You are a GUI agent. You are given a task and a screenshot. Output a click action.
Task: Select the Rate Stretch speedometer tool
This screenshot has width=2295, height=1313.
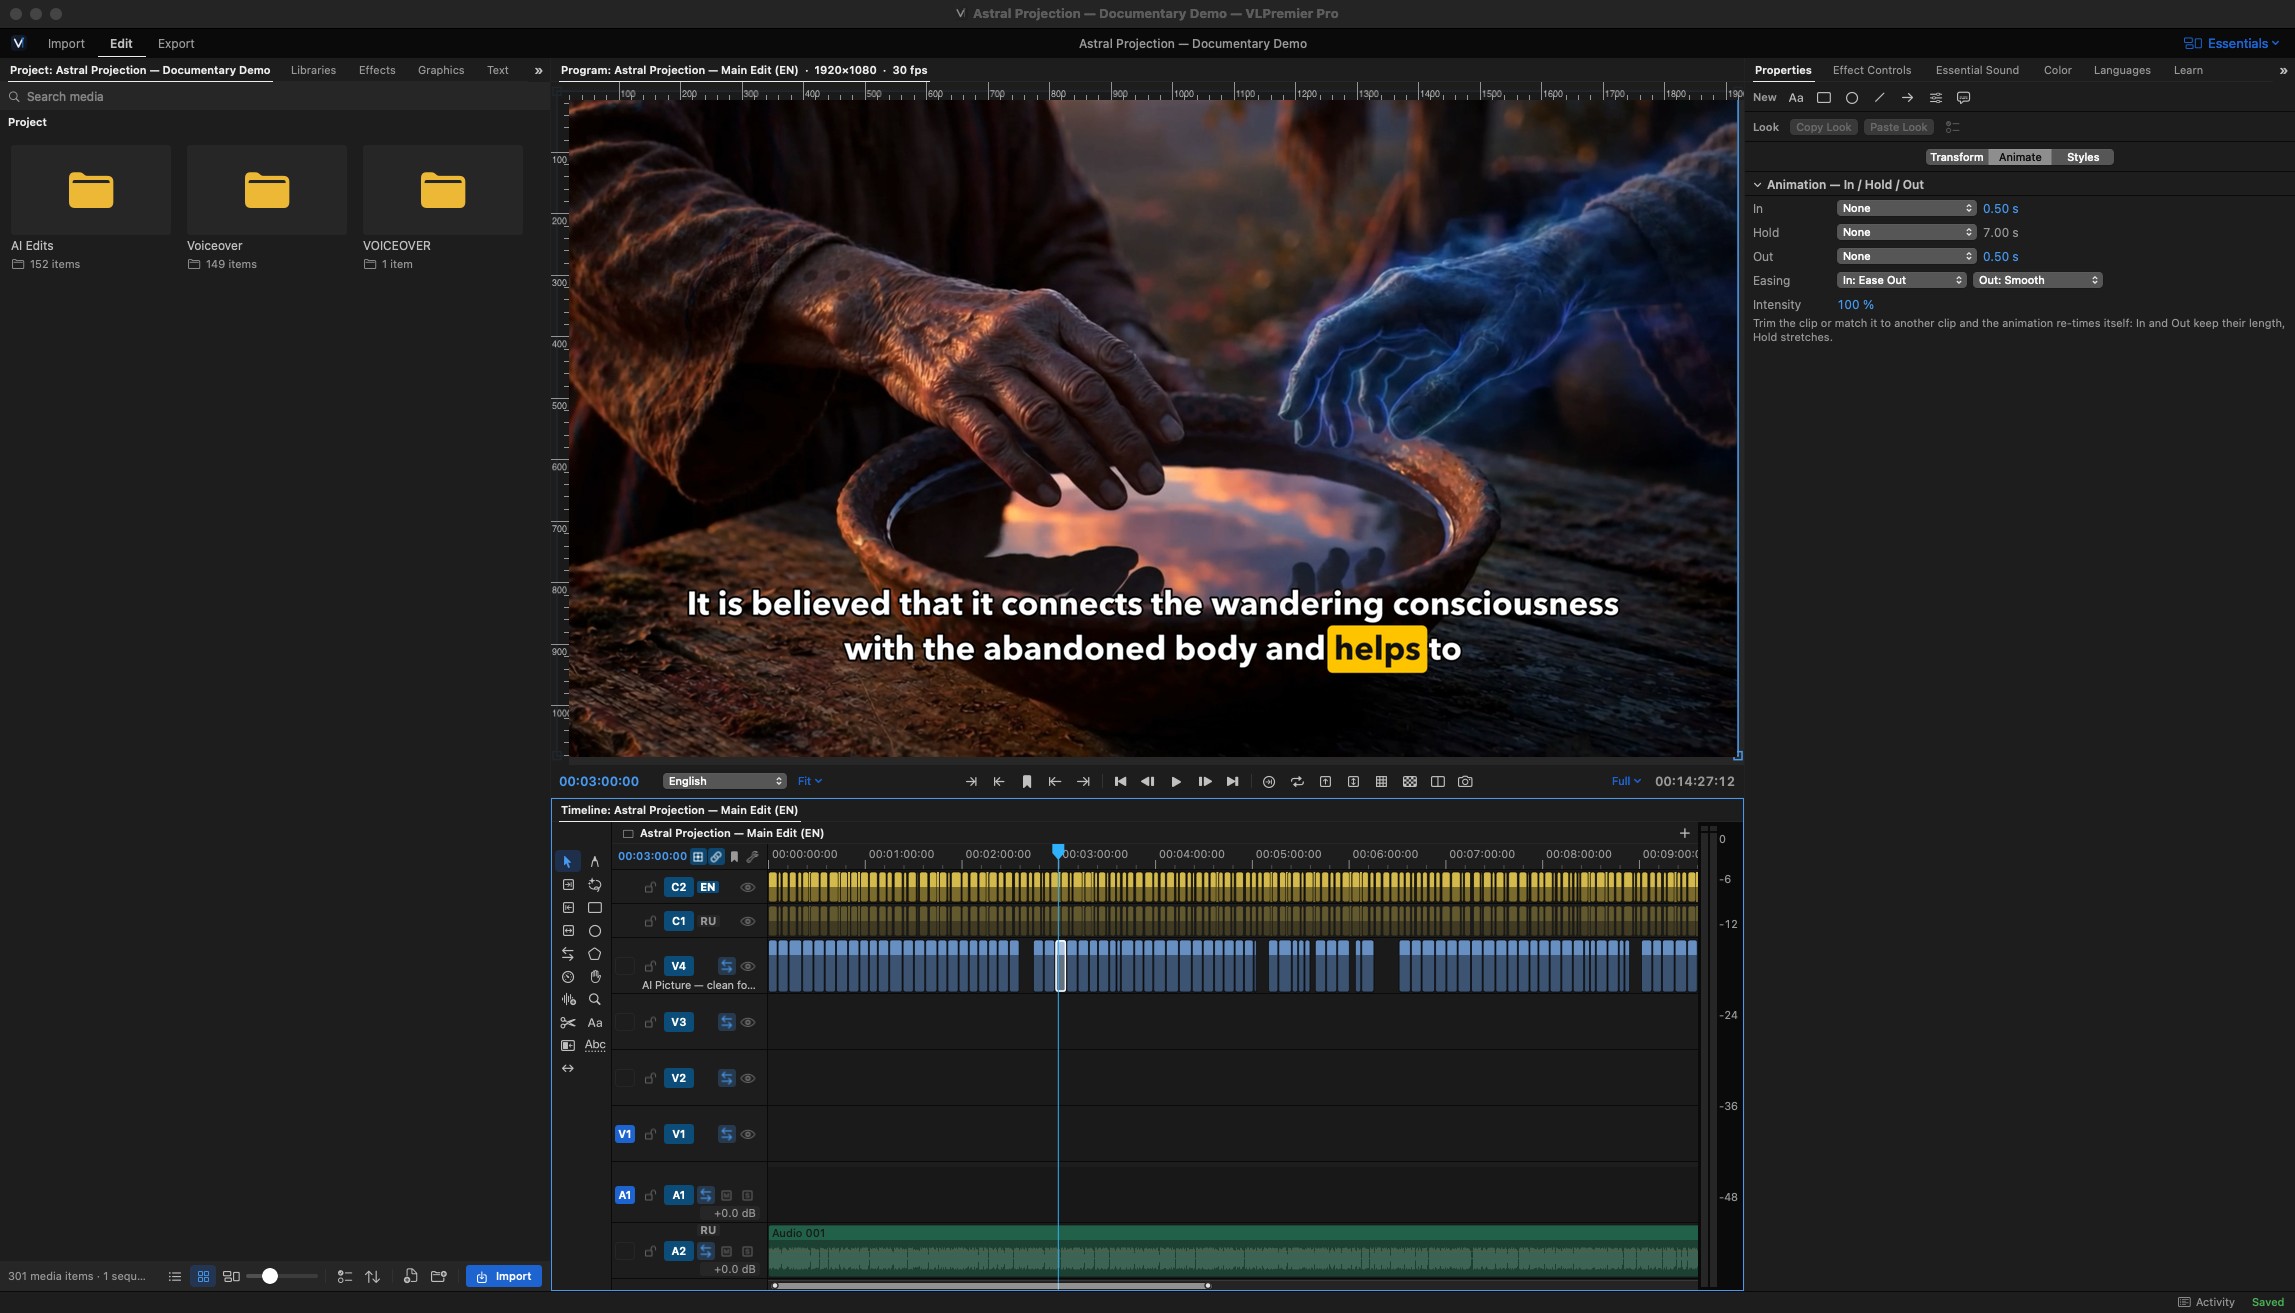point(568,977)
